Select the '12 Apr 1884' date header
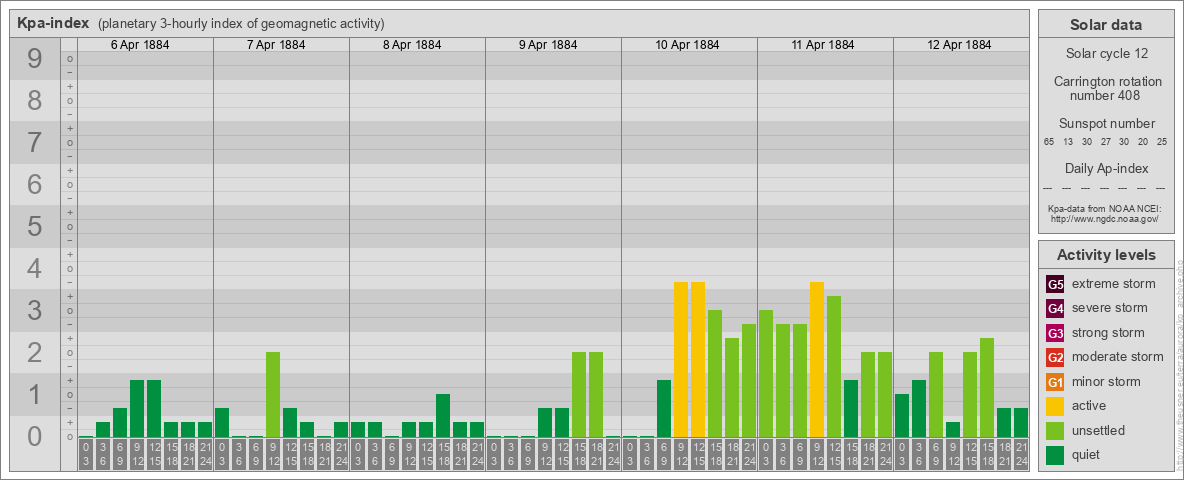The height and width of the screenshot is (480, 1184). [959, 45]
